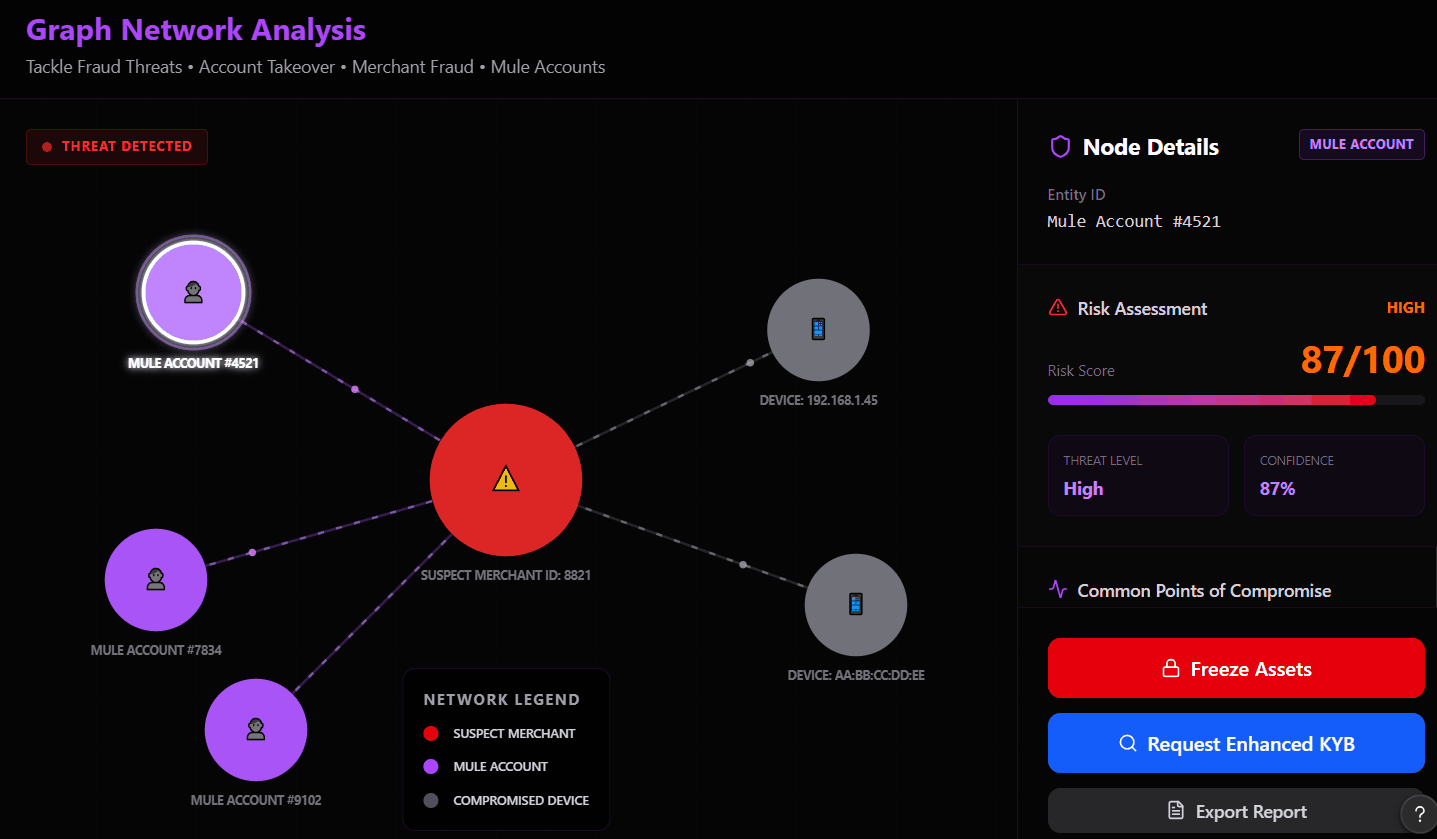
Task: Click the Confidence 87% card
Action: tap(1334, 475)
